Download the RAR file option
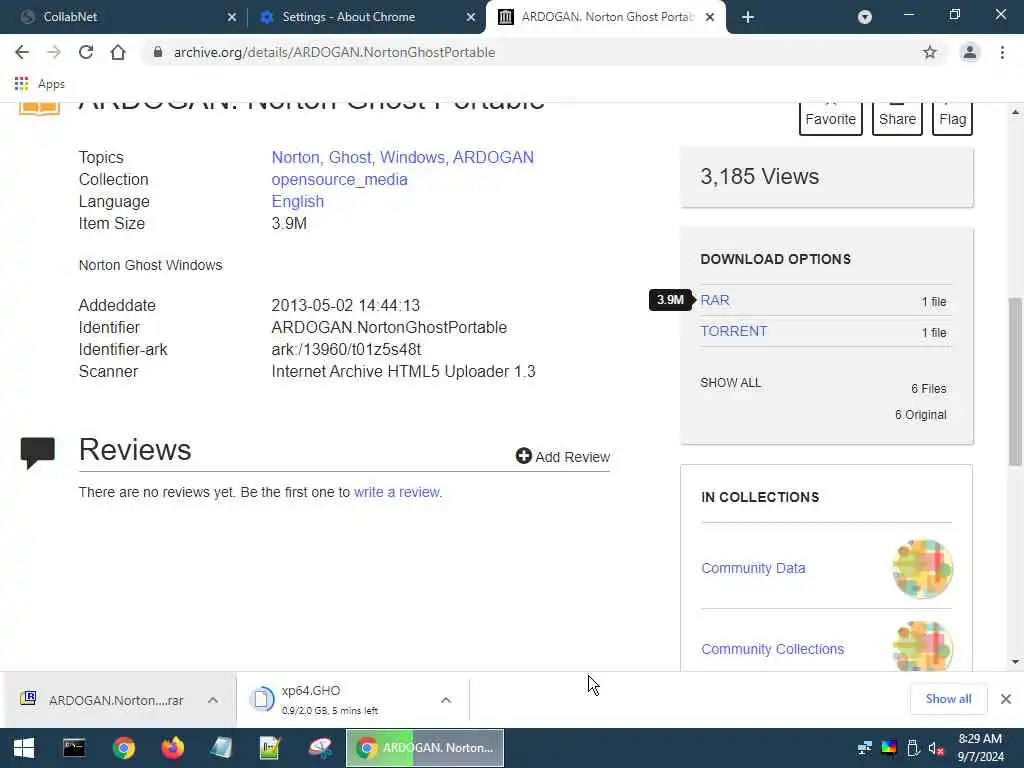The width and height of the screenshot is (1024, 768). click(x=714, y=300)
